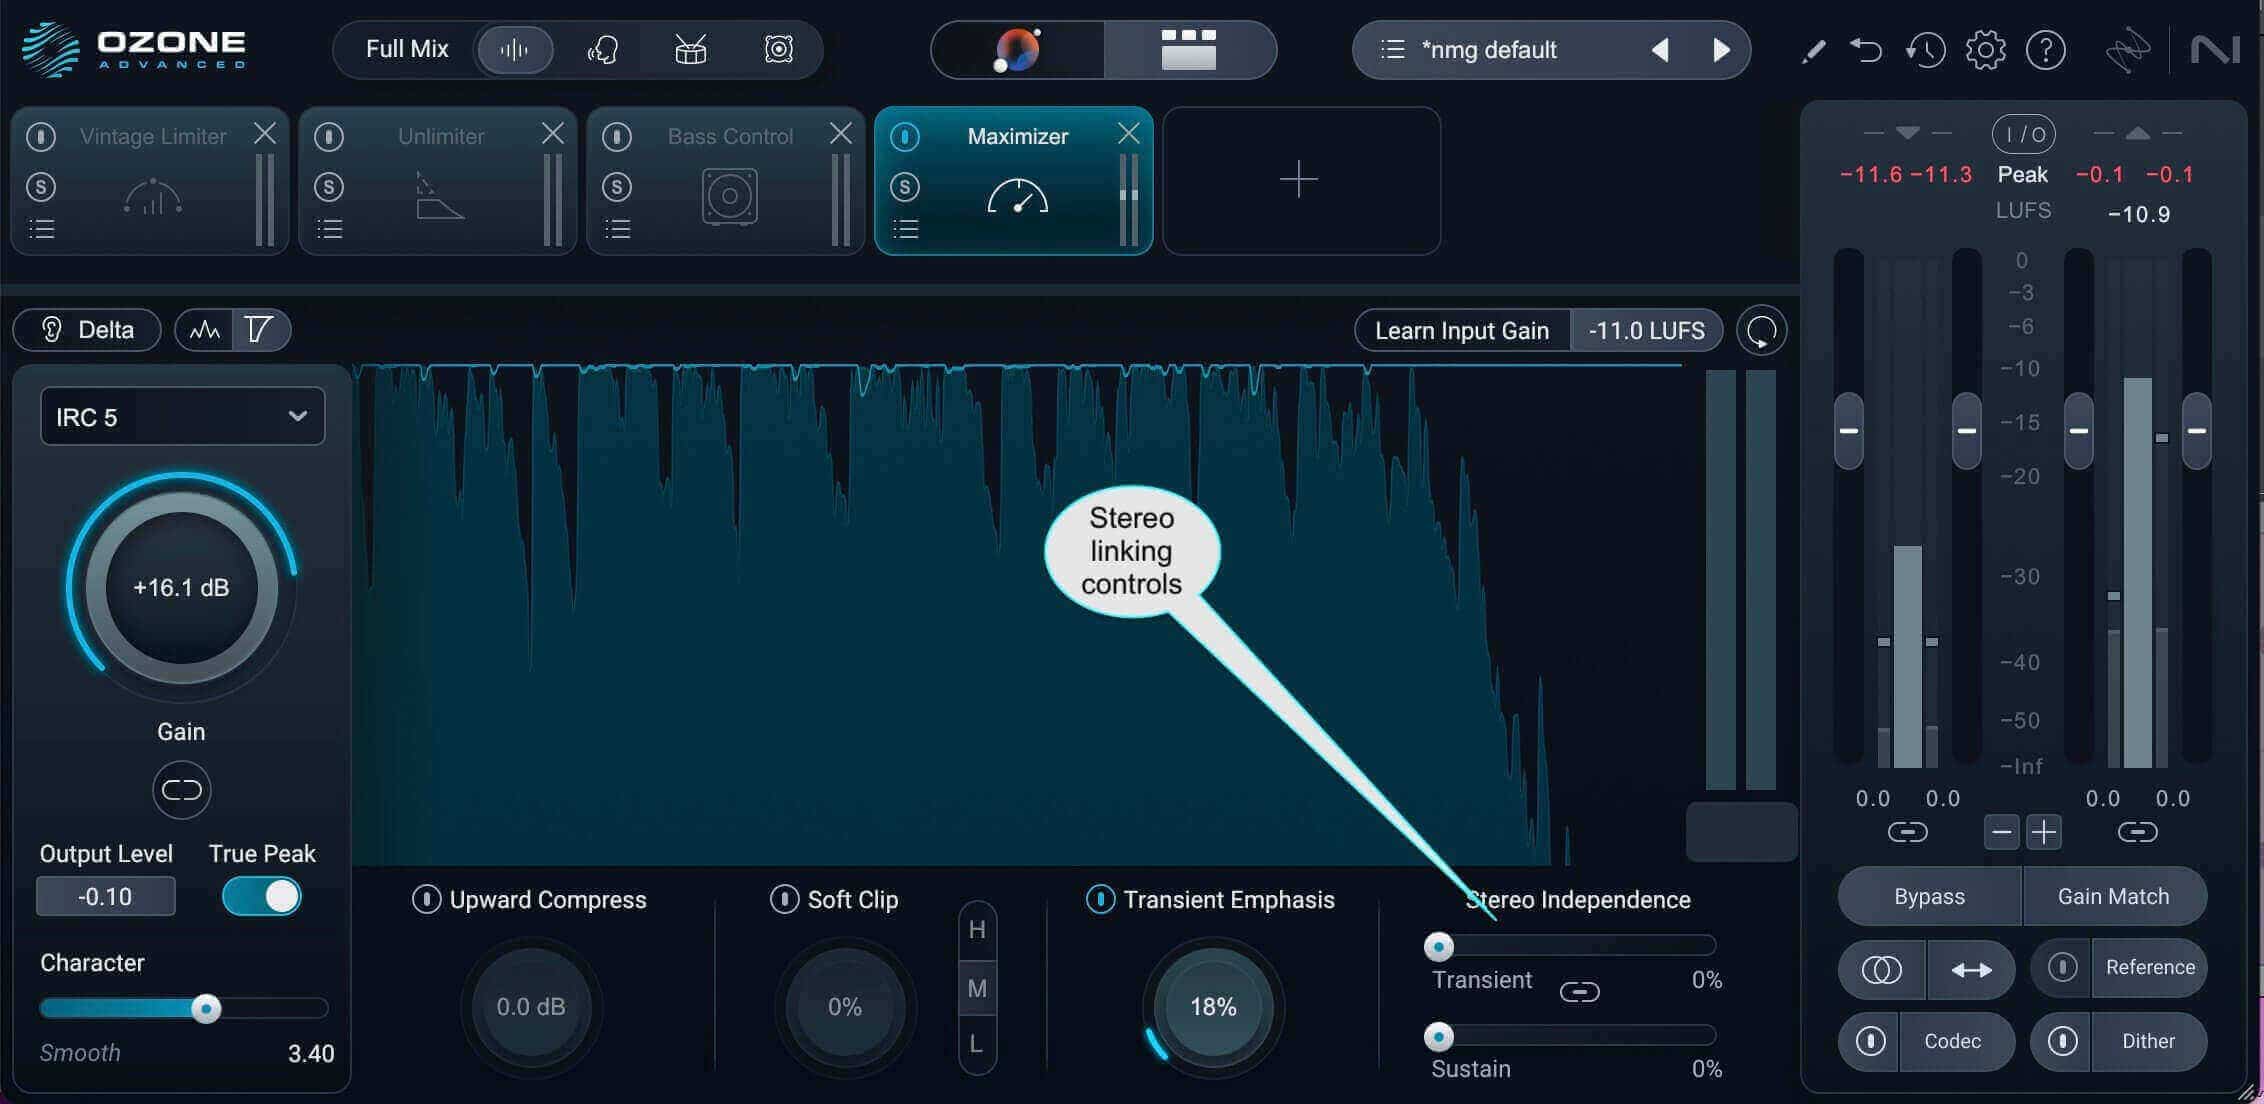
Task: Toggle the Codec power button
Action: point(1870,1041)
